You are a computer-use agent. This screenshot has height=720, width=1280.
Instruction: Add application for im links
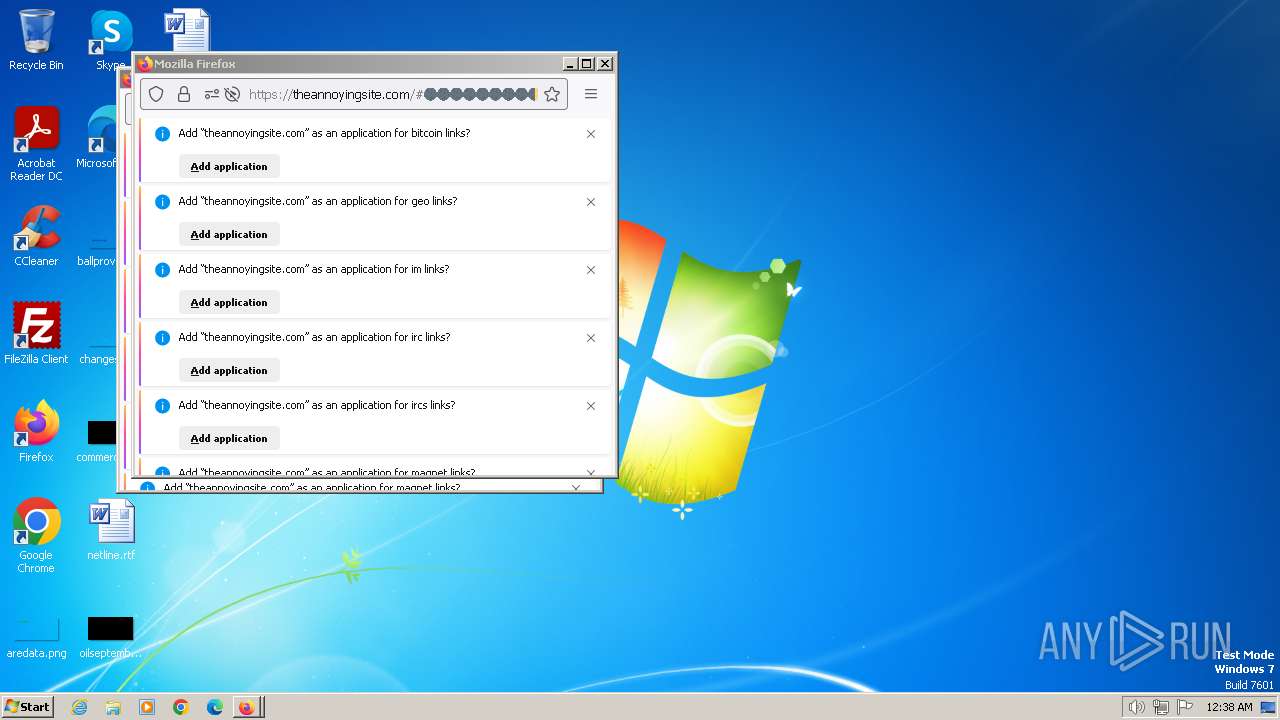[x=229, y=302]
